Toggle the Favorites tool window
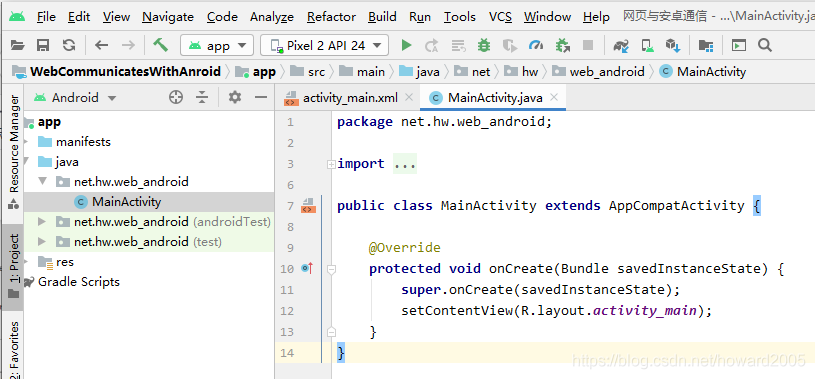The image size is (815, 379). pyautogui.click(x=14, y=348)
